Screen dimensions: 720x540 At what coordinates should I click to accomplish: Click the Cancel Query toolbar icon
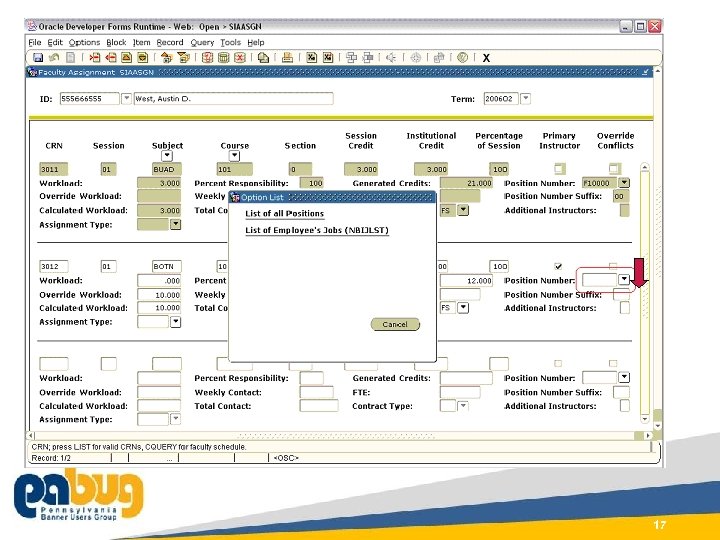(x=240, y=57)
